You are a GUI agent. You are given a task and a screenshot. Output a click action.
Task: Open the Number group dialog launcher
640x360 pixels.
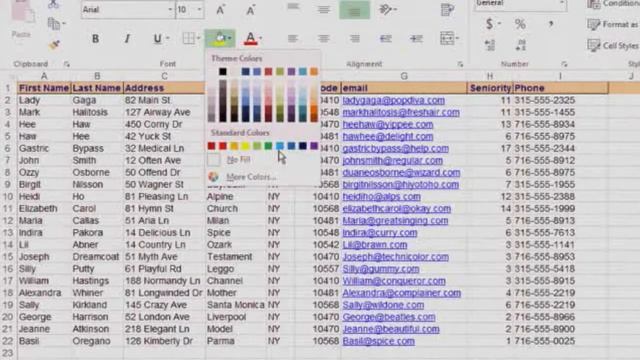pyautogui.click(x=564, y=64)
